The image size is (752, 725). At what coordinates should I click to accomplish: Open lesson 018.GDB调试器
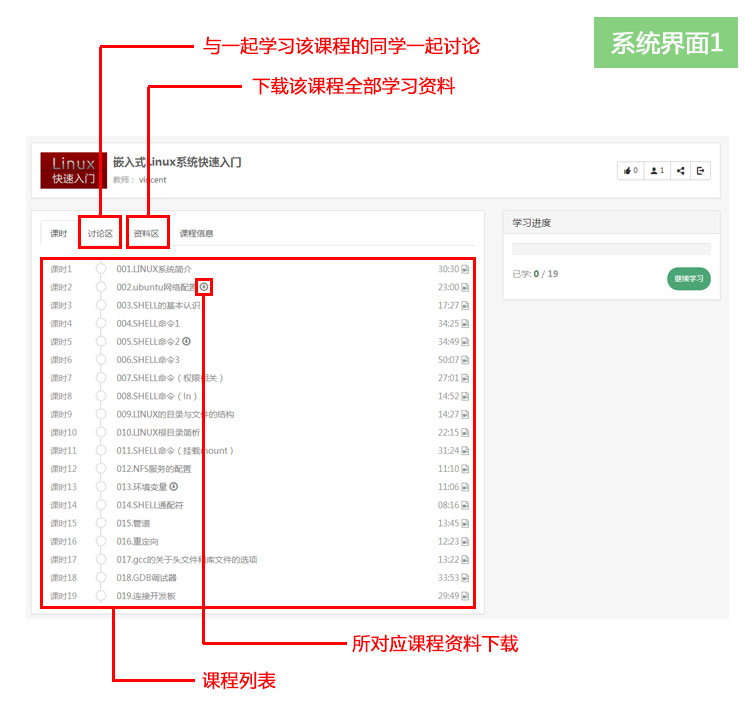click(x=146, y=578)
